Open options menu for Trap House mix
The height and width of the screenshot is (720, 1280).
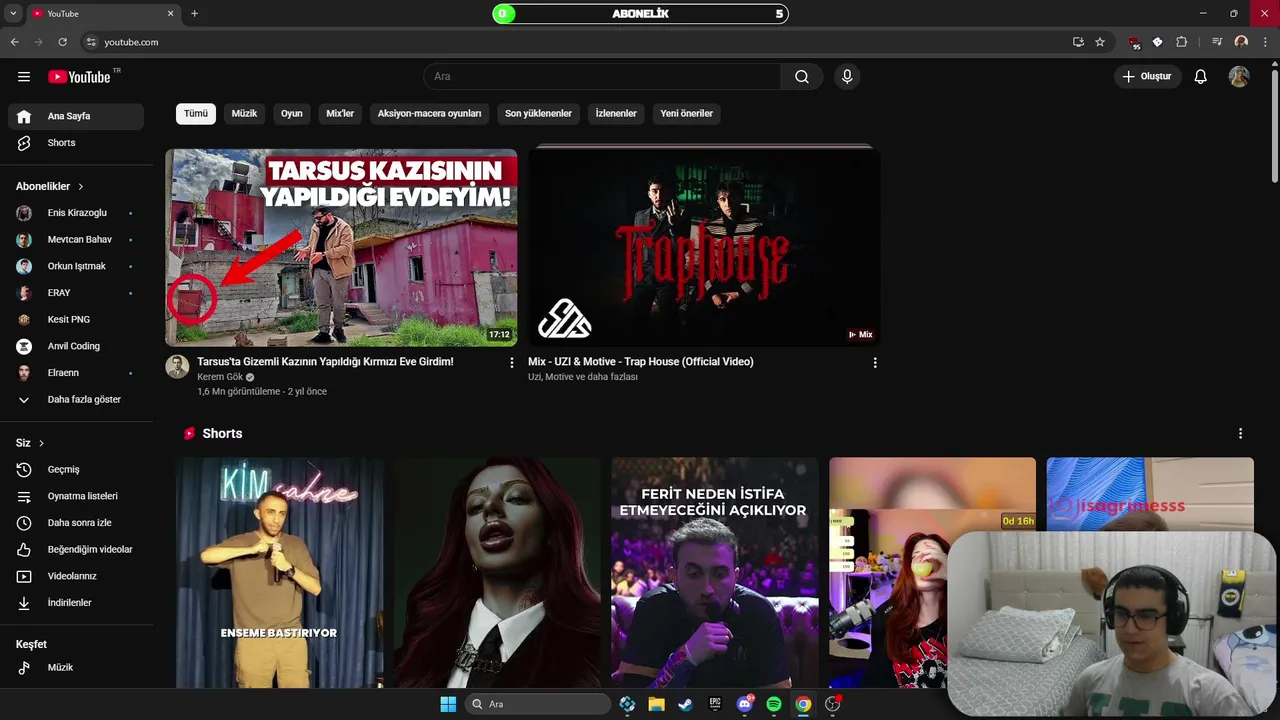(875, 363)
